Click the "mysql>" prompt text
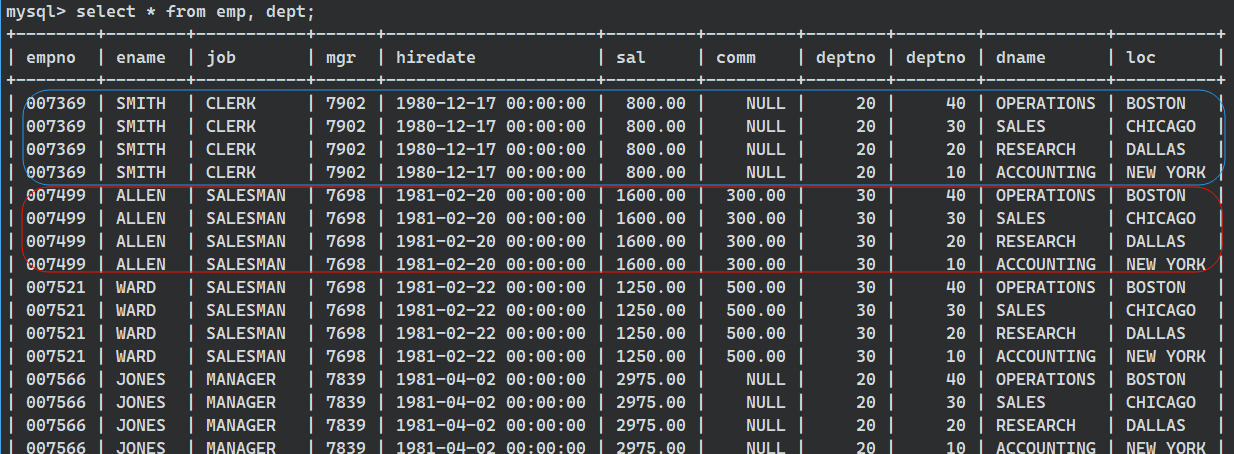Screen dimensions: 1234x454 point(36,12)
